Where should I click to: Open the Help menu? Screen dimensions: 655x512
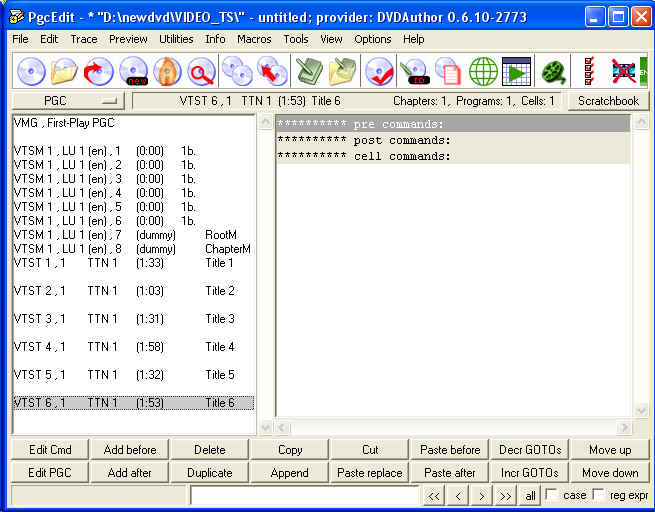(x=414, y=39)
